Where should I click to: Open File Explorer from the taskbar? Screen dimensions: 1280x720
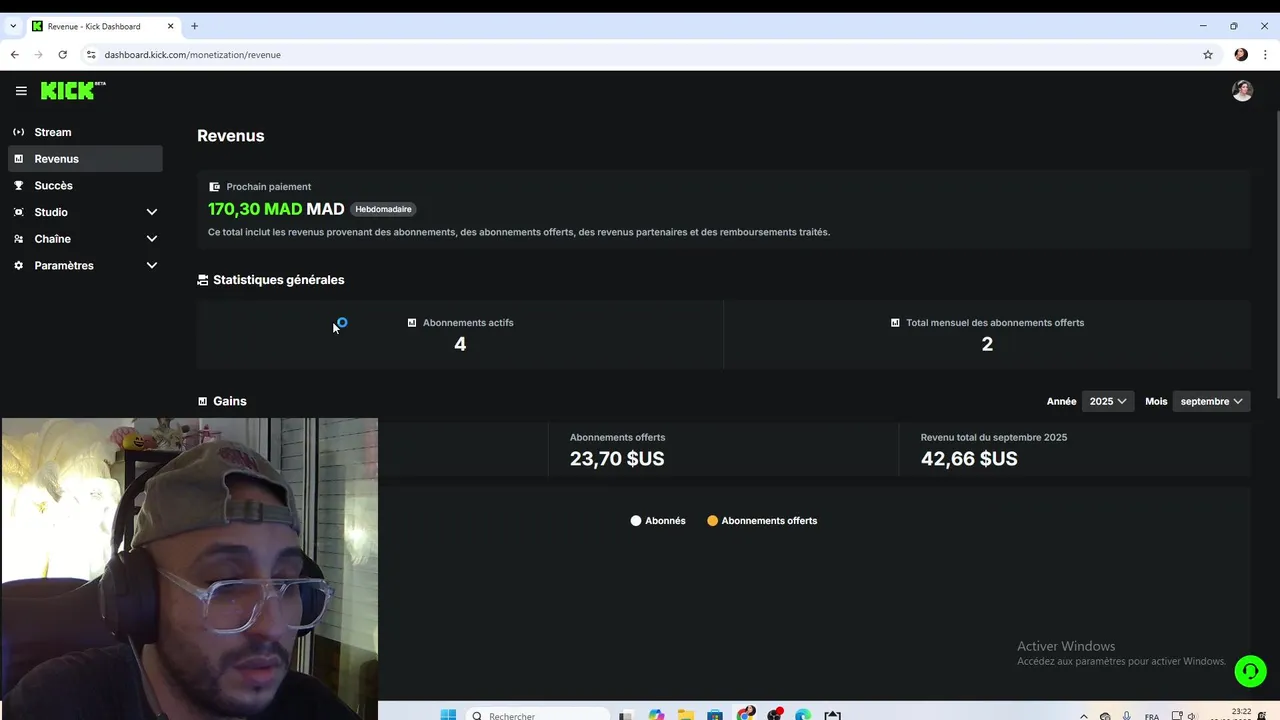pos(686,714)
